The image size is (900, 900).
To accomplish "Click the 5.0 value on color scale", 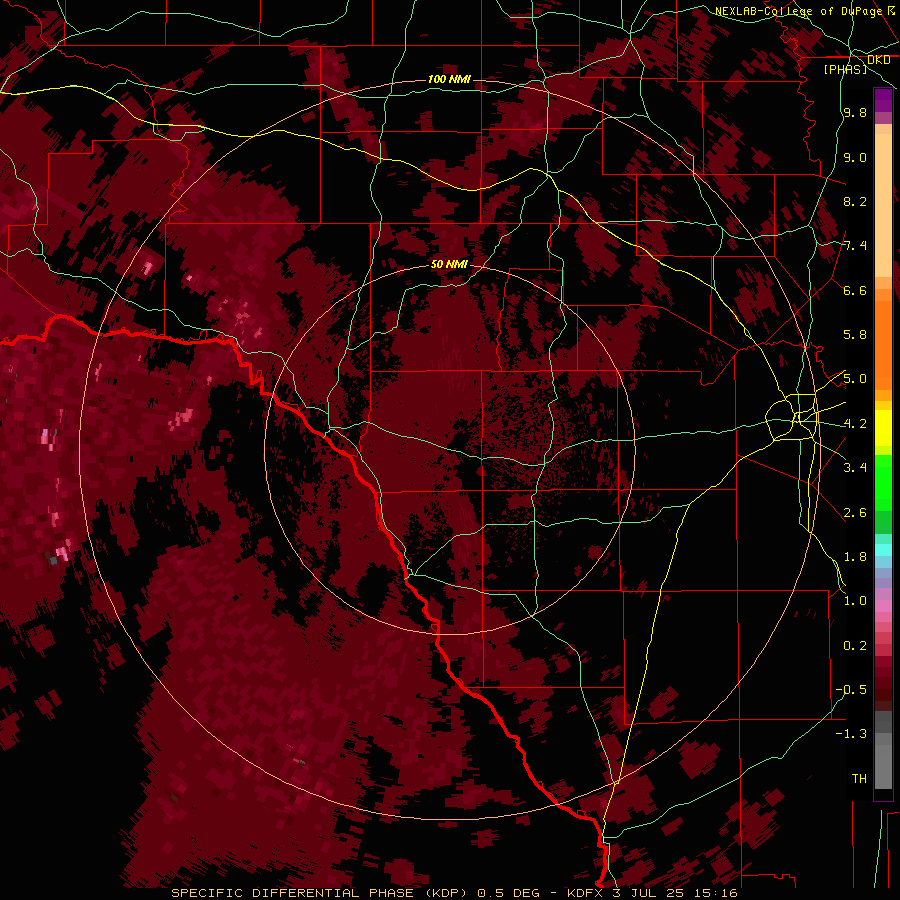I will pyautogui.click(x=855, y=379).
